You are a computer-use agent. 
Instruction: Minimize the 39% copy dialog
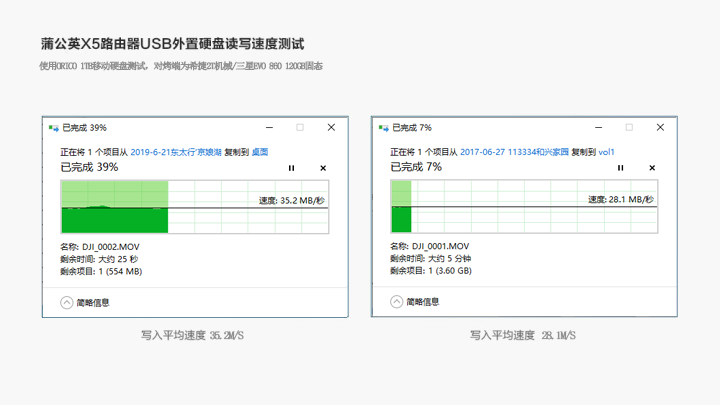point(269,128)
